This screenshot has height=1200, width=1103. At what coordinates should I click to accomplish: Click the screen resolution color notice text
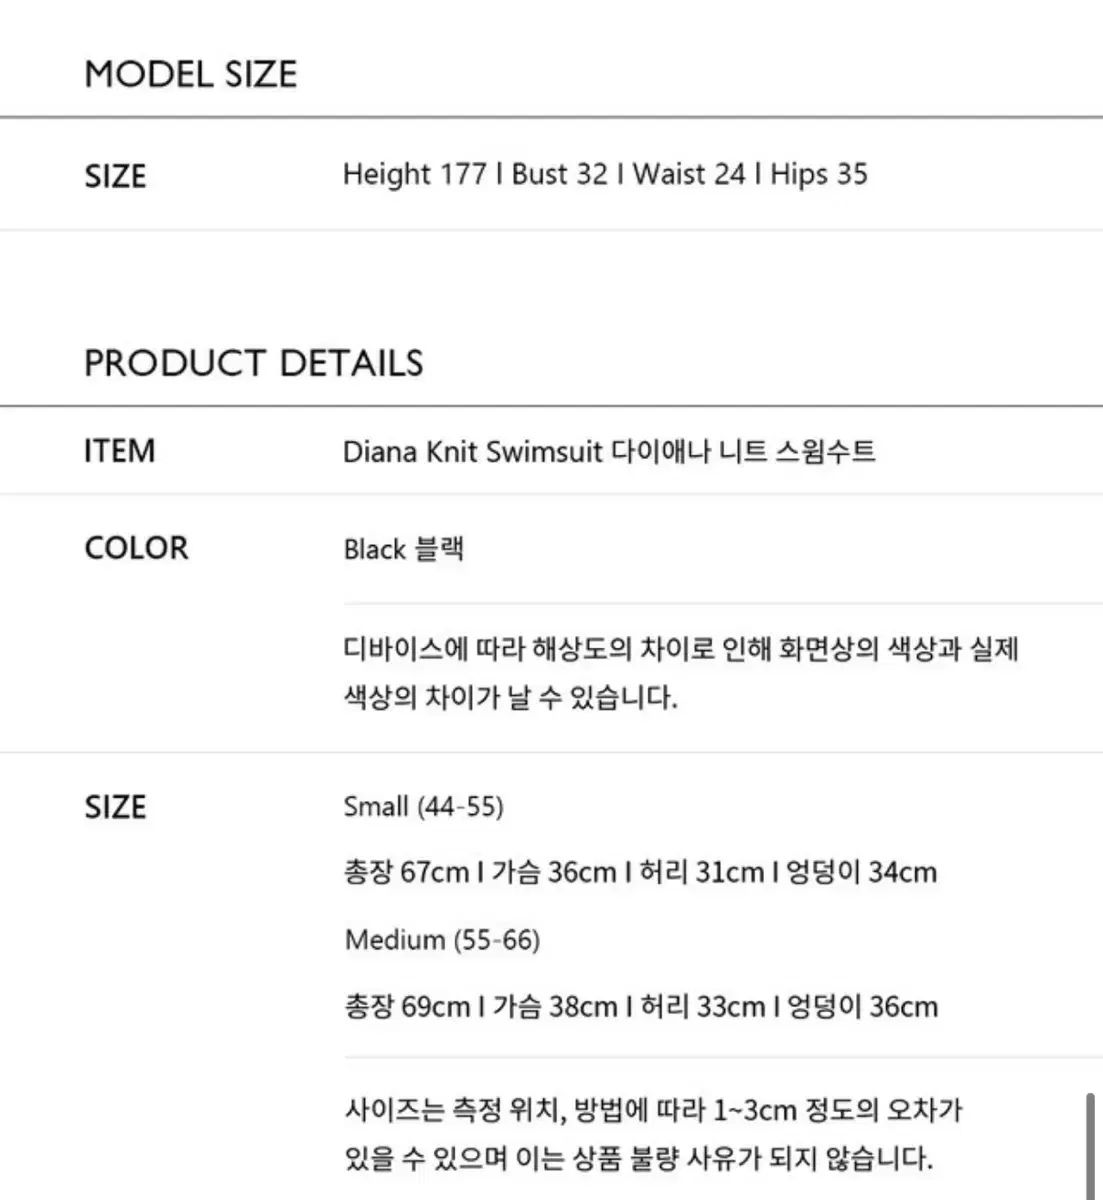pos(680,673)
